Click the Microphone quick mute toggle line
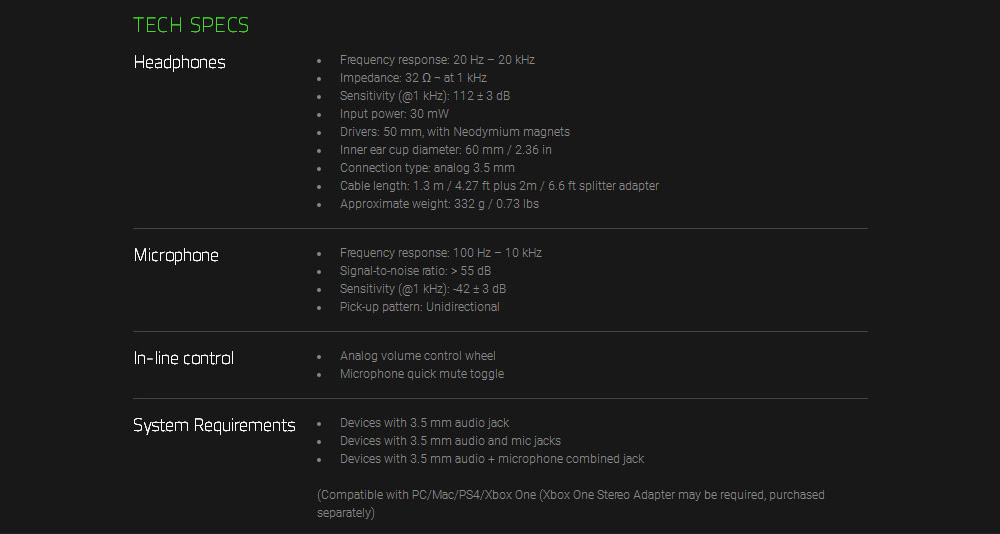Viewport: 1000px width, 534px height. (x=421, y=374)
